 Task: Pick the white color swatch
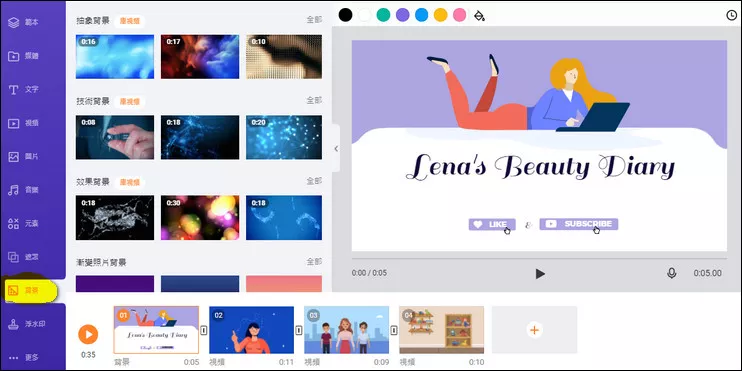[x=364, y=15]
